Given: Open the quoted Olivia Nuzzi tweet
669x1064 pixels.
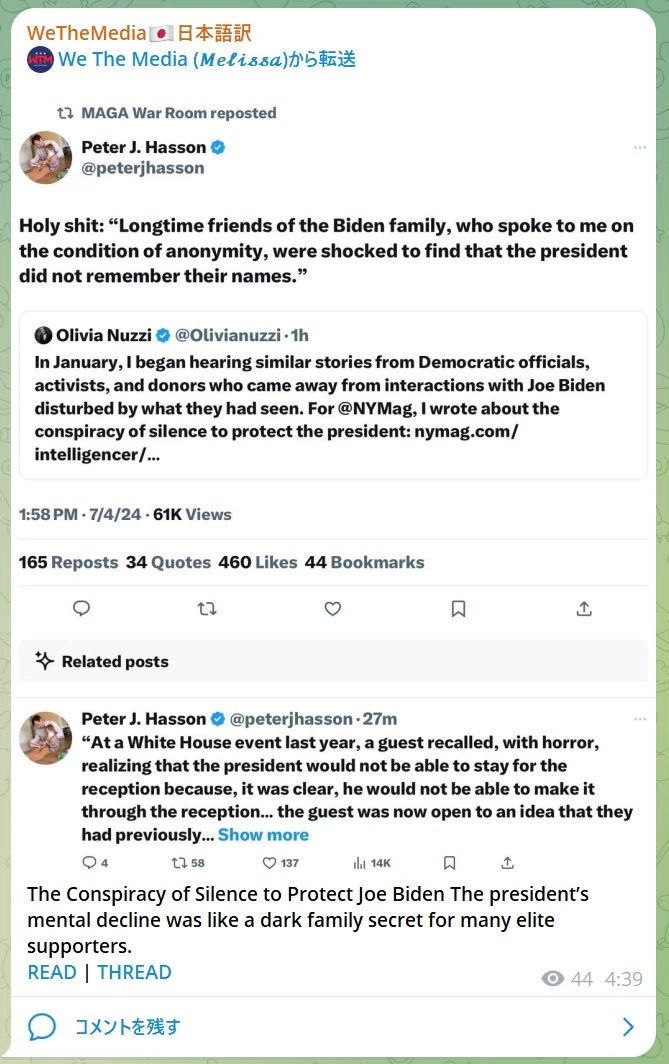Looking at the screenshot, I should coord(333,396).
